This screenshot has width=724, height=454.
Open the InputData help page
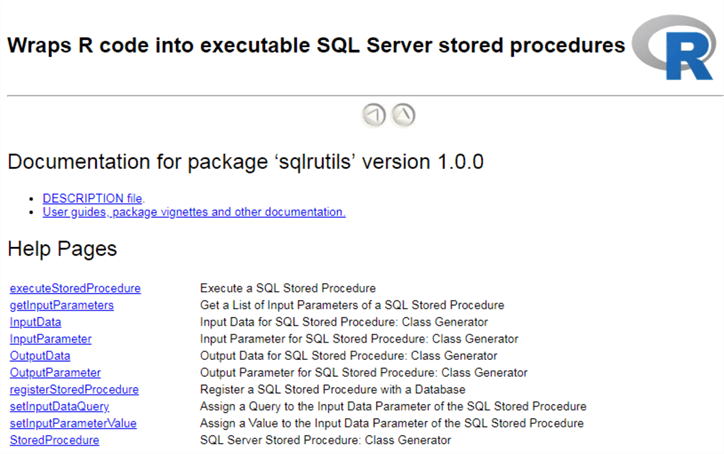point(35,322)
